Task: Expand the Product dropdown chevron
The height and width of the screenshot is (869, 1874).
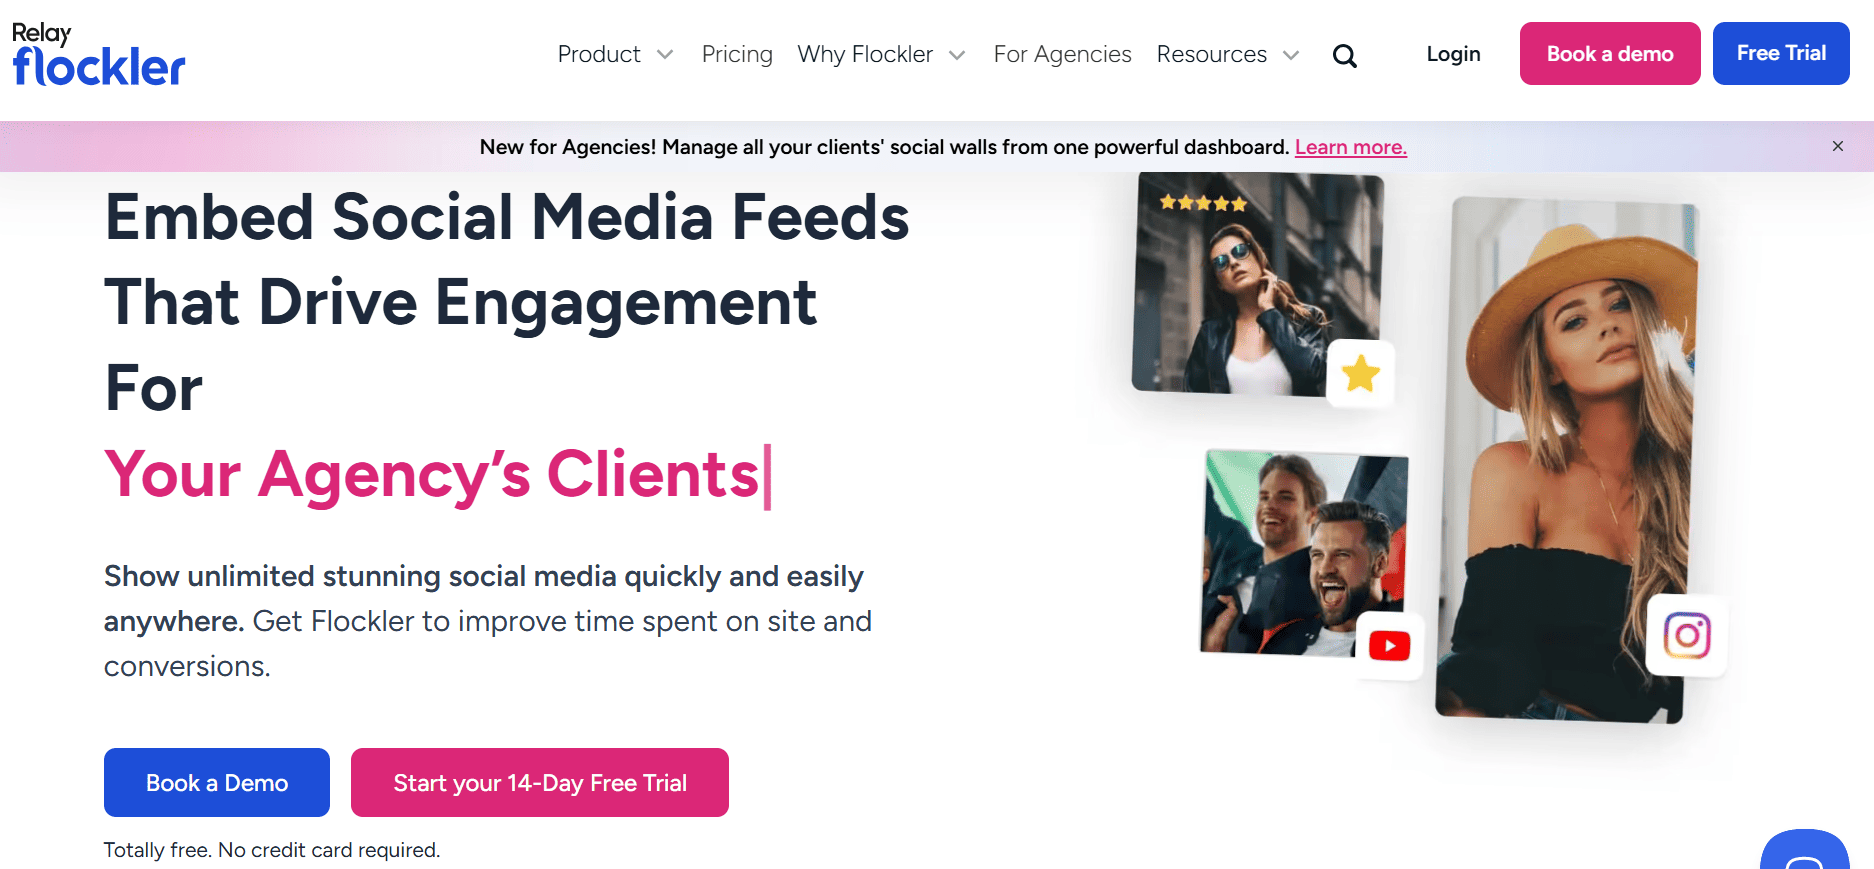Action: coord(665,55)
